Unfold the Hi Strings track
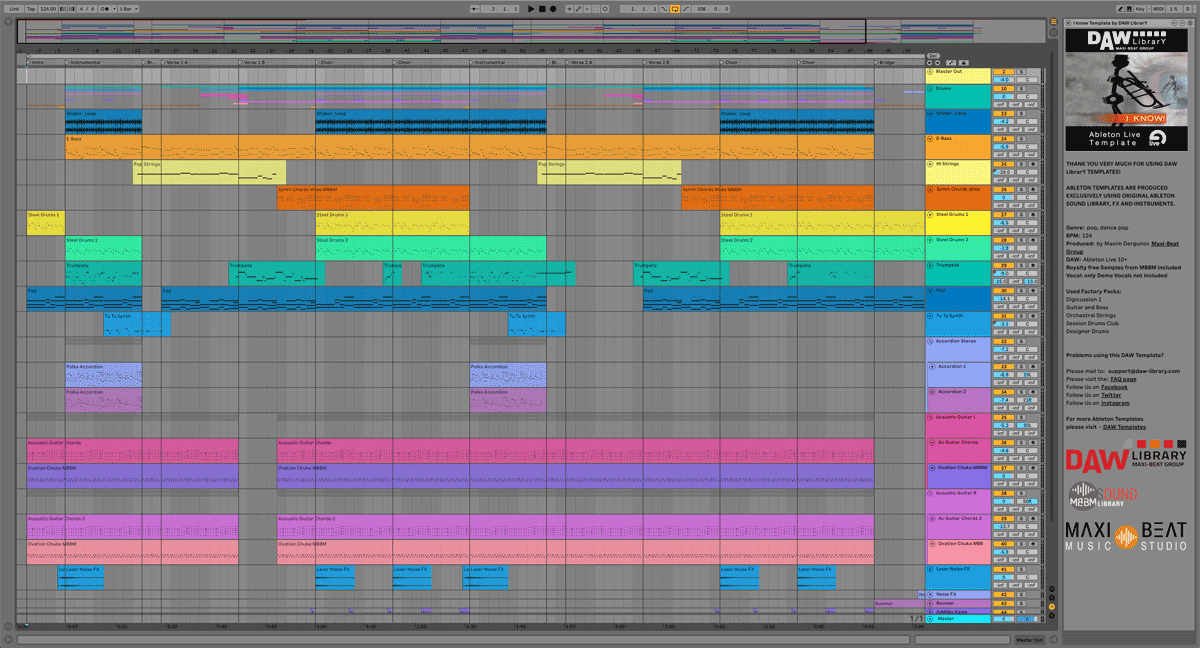Screen dimensions: 1200x648 (x=930, y=164)
